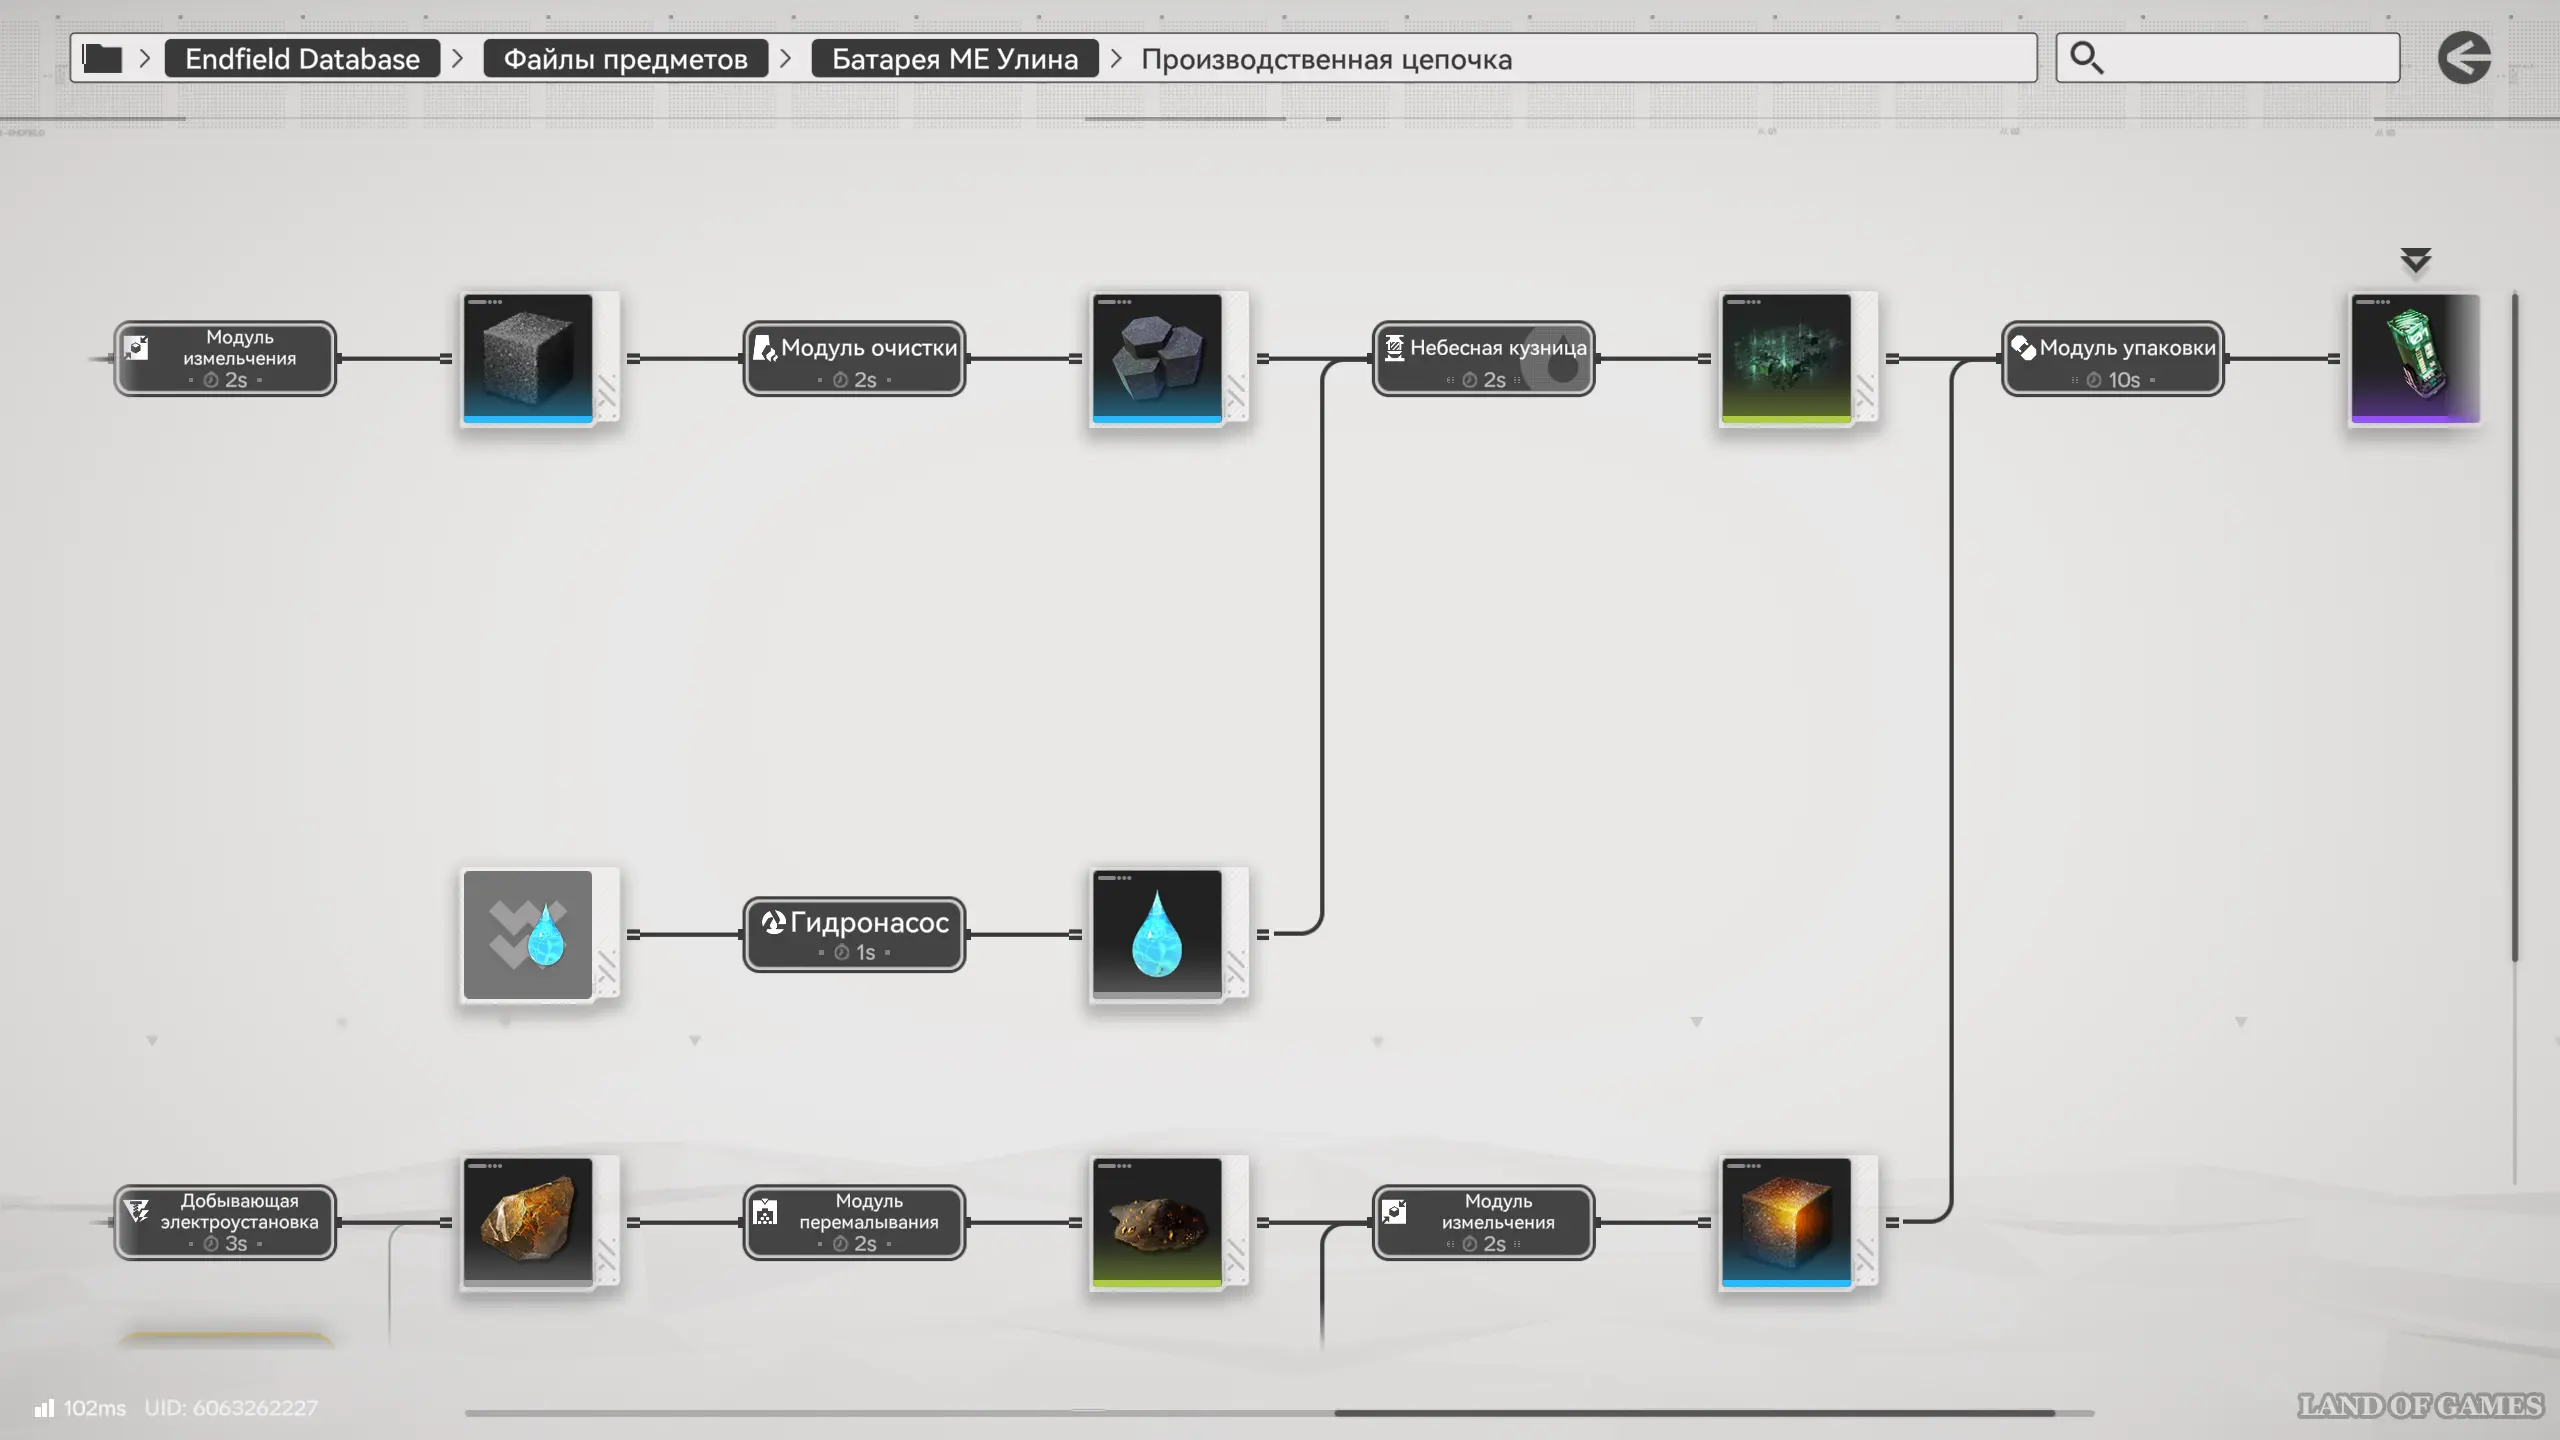Viewport: 2560px width, 1440px height.
Task: Click the Небесная кузница facility node
Action: pos(1483,359)
